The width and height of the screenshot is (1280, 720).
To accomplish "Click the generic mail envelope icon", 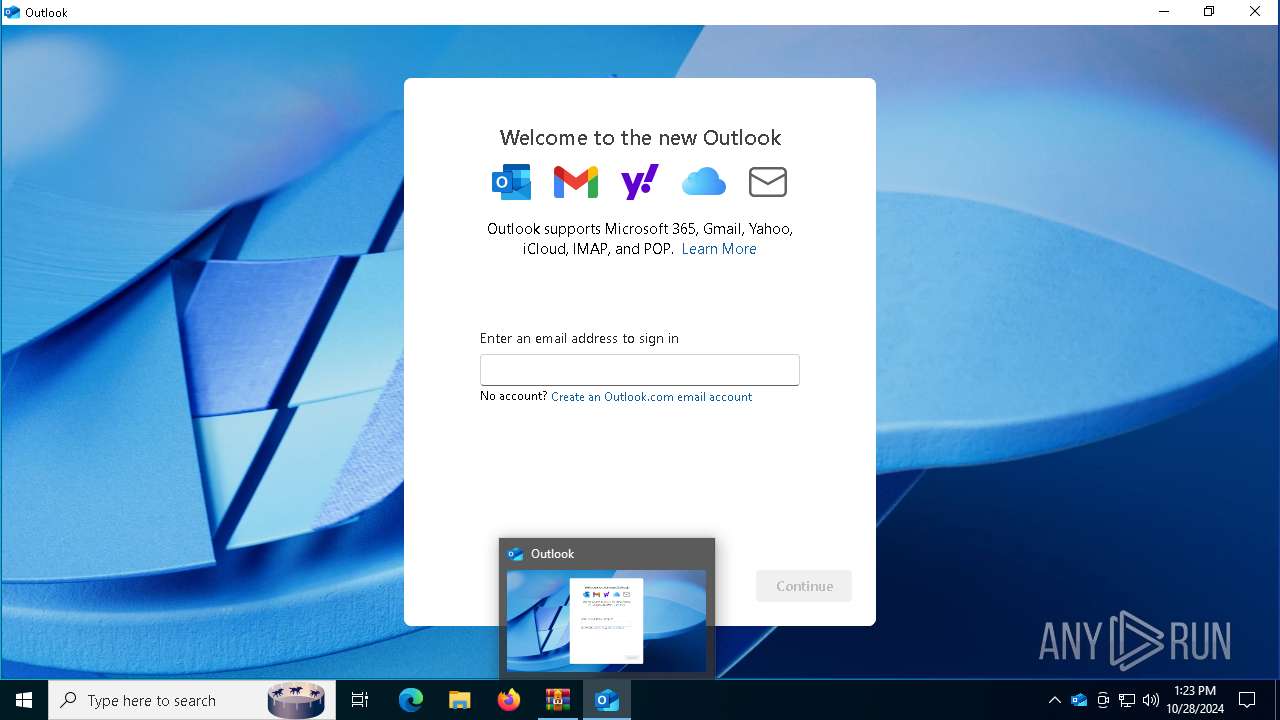I will point(768,182).
